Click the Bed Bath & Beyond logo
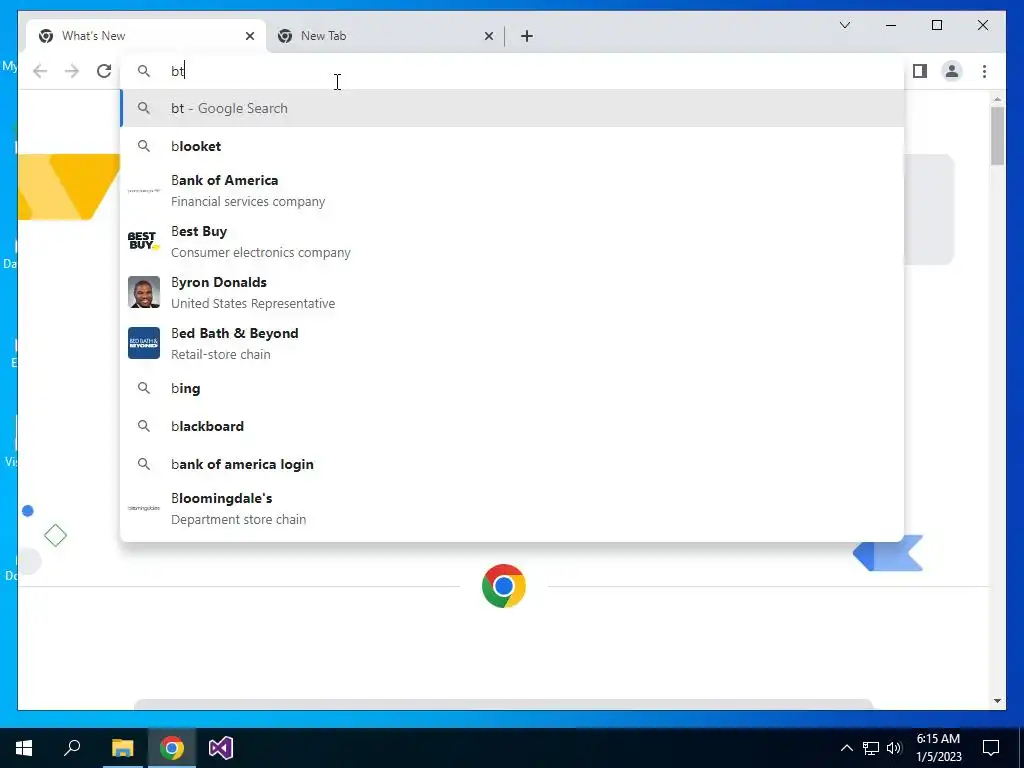The image size is (1024, 768). coord(144,343)
